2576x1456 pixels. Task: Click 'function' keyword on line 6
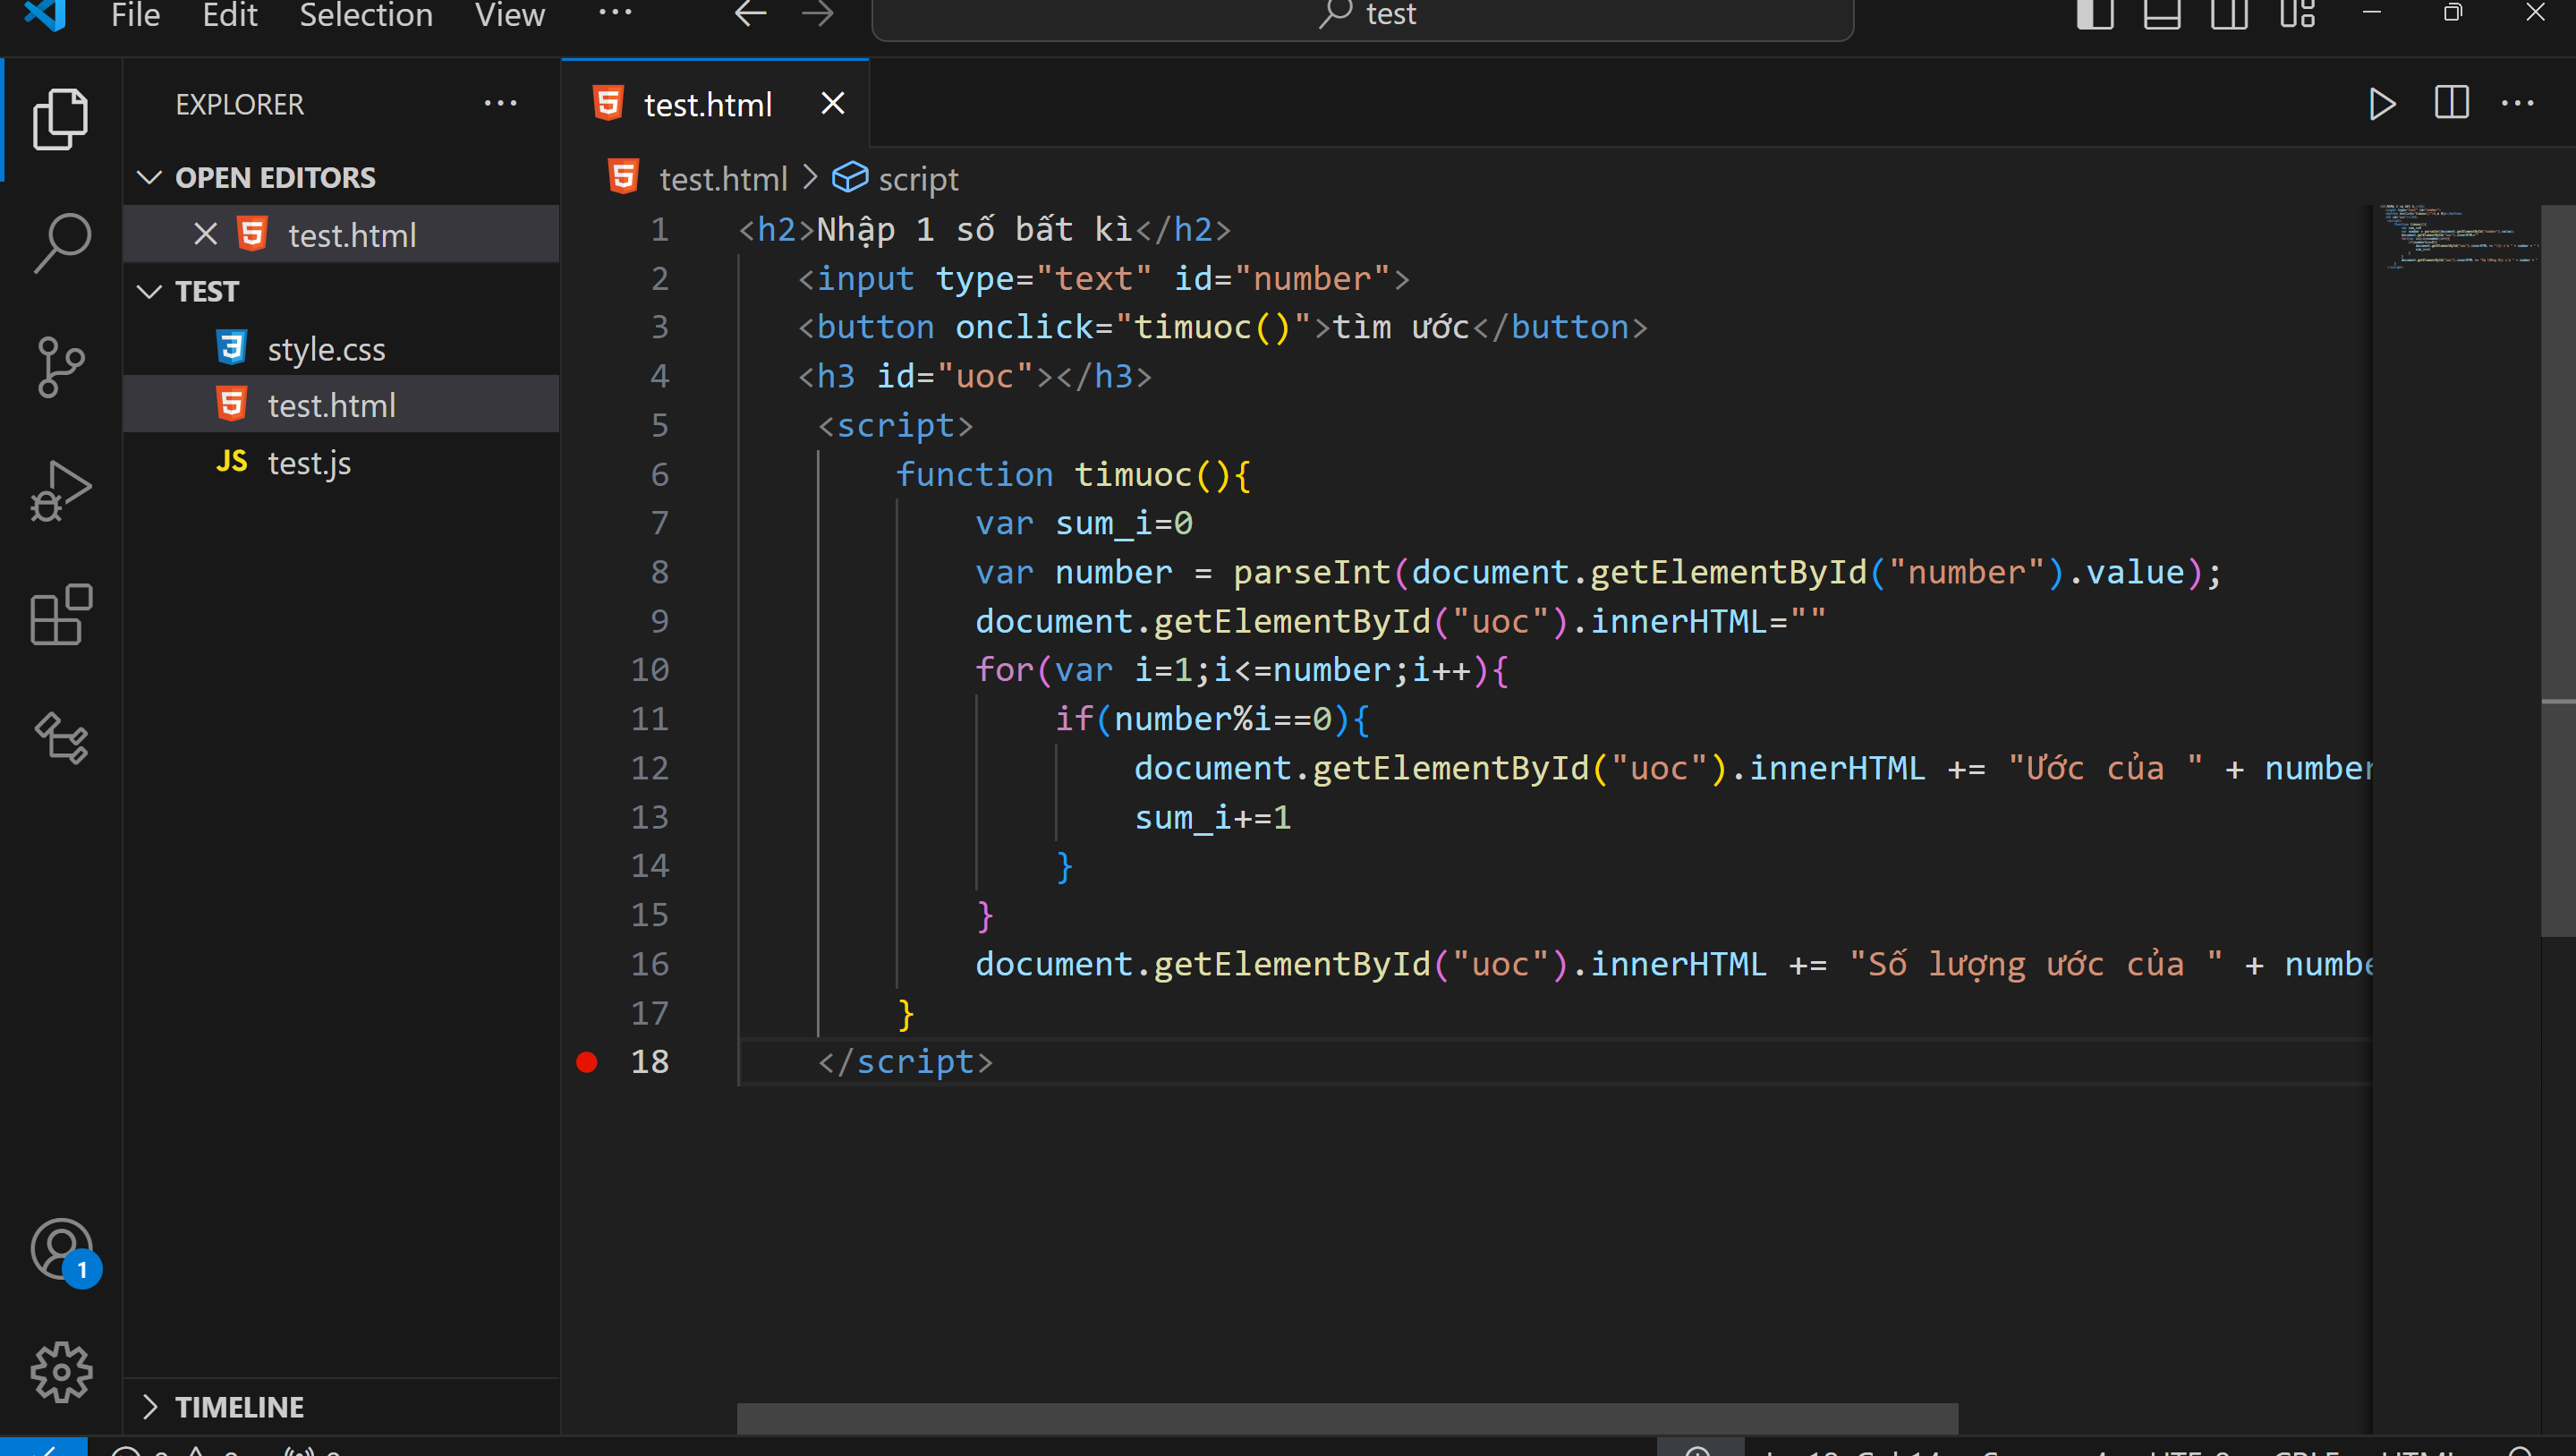(x=974, y=474)
